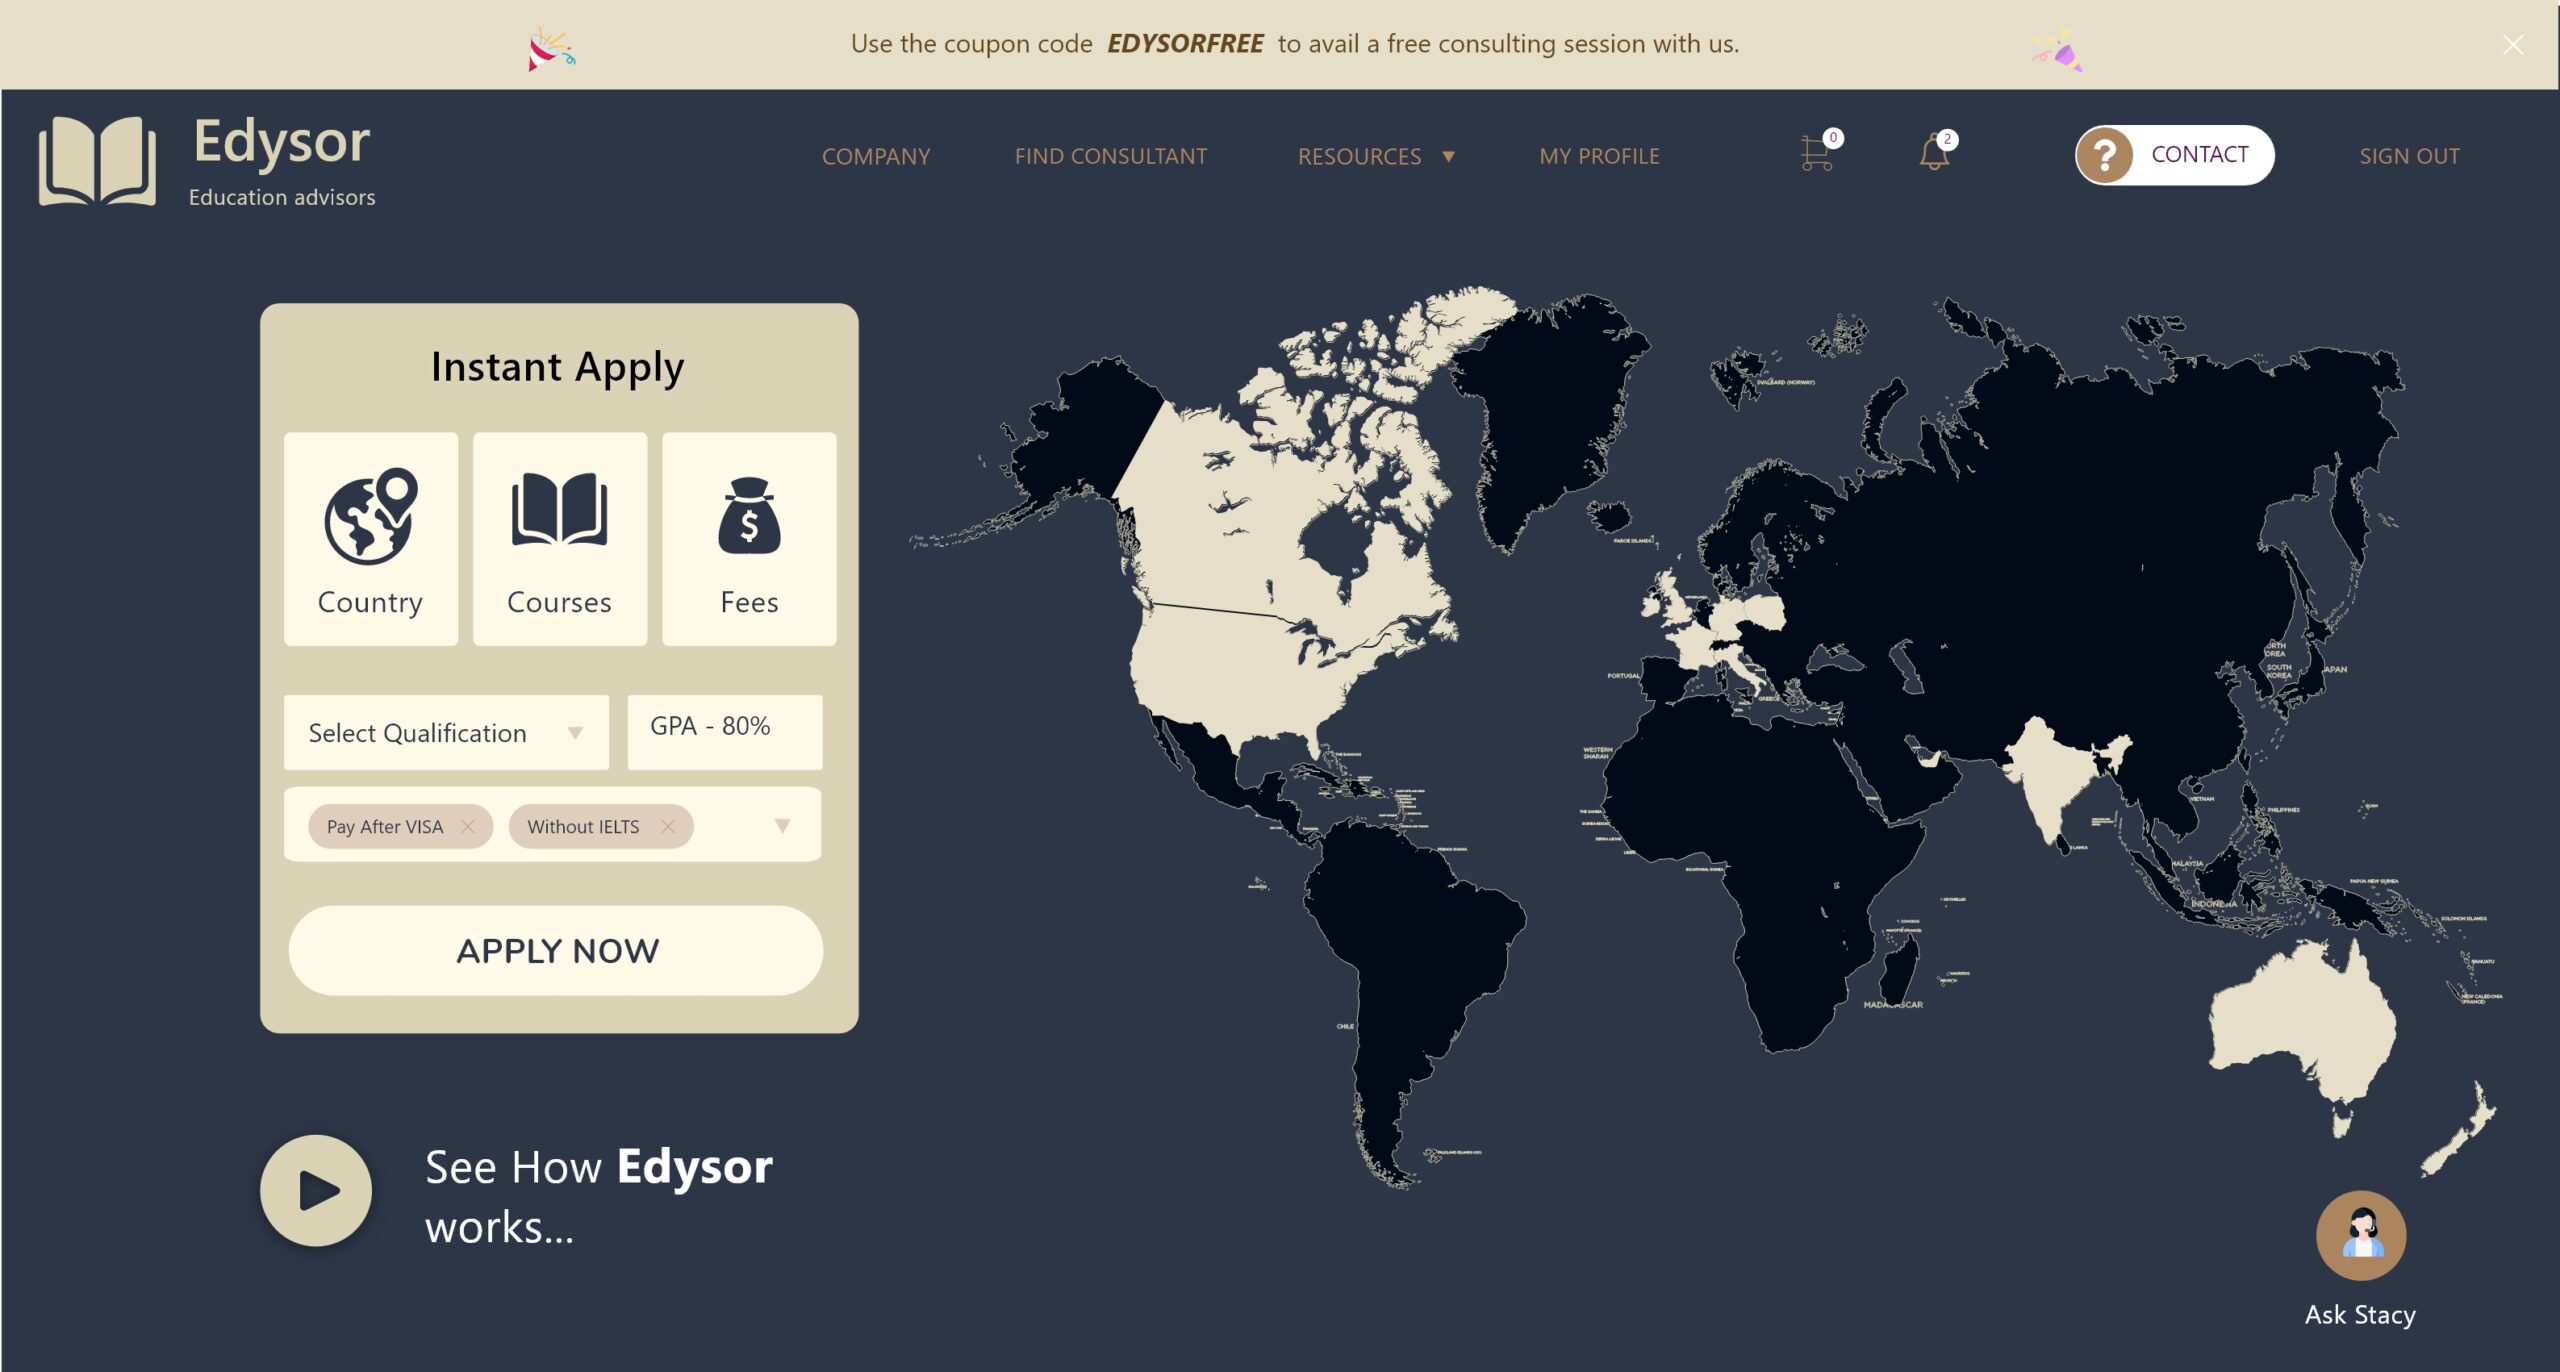Open the Select Qualification dropdown
Viewport: 2560px width, 1372px height.
(446, 732)
